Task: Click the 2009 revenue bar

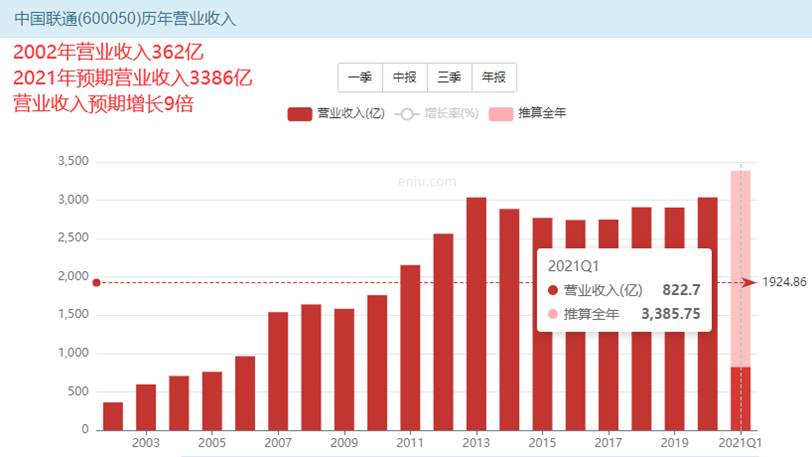Action: coord(344,370)
